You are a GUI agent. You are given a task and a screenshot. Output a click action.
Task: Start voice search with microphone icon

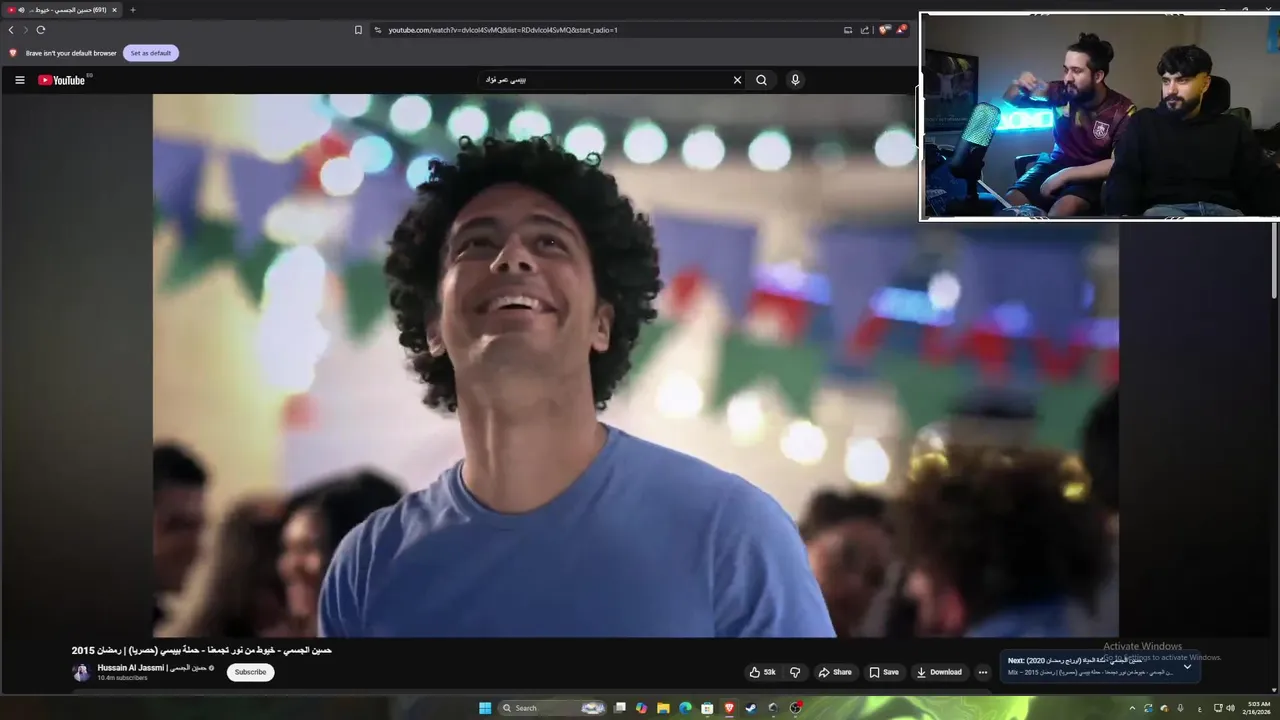click(x=795, y=80)
